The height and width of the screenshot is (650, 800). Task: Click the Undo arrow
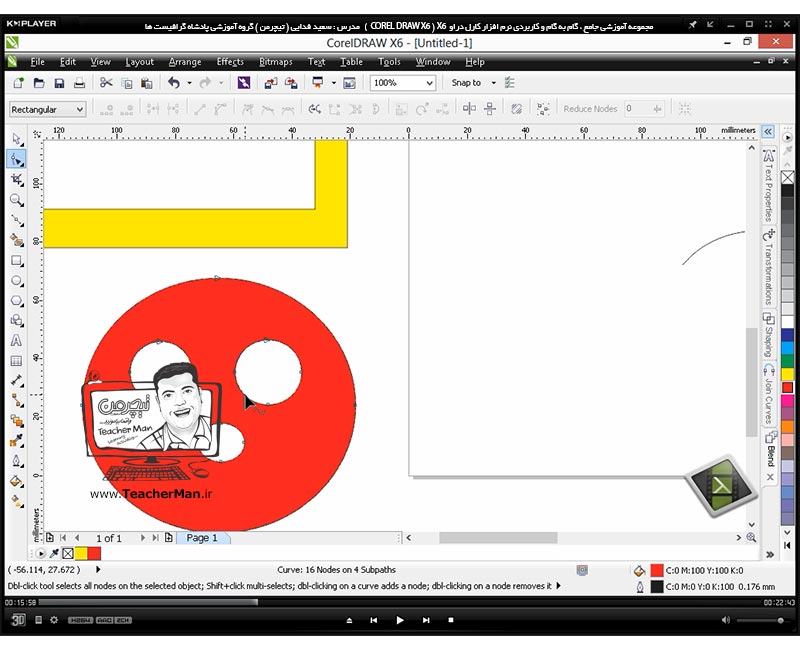coord(174,83)
